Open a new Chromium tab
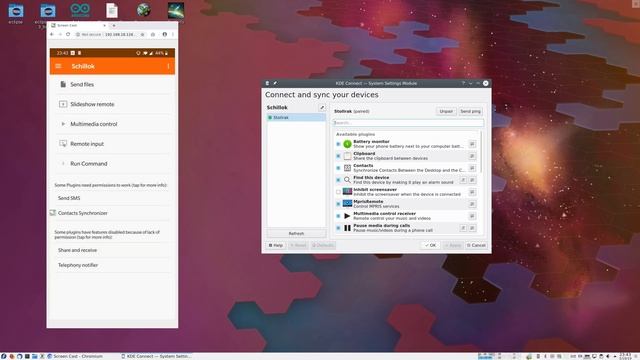Screen dimensions: 640x360 (x=114, y=25)
